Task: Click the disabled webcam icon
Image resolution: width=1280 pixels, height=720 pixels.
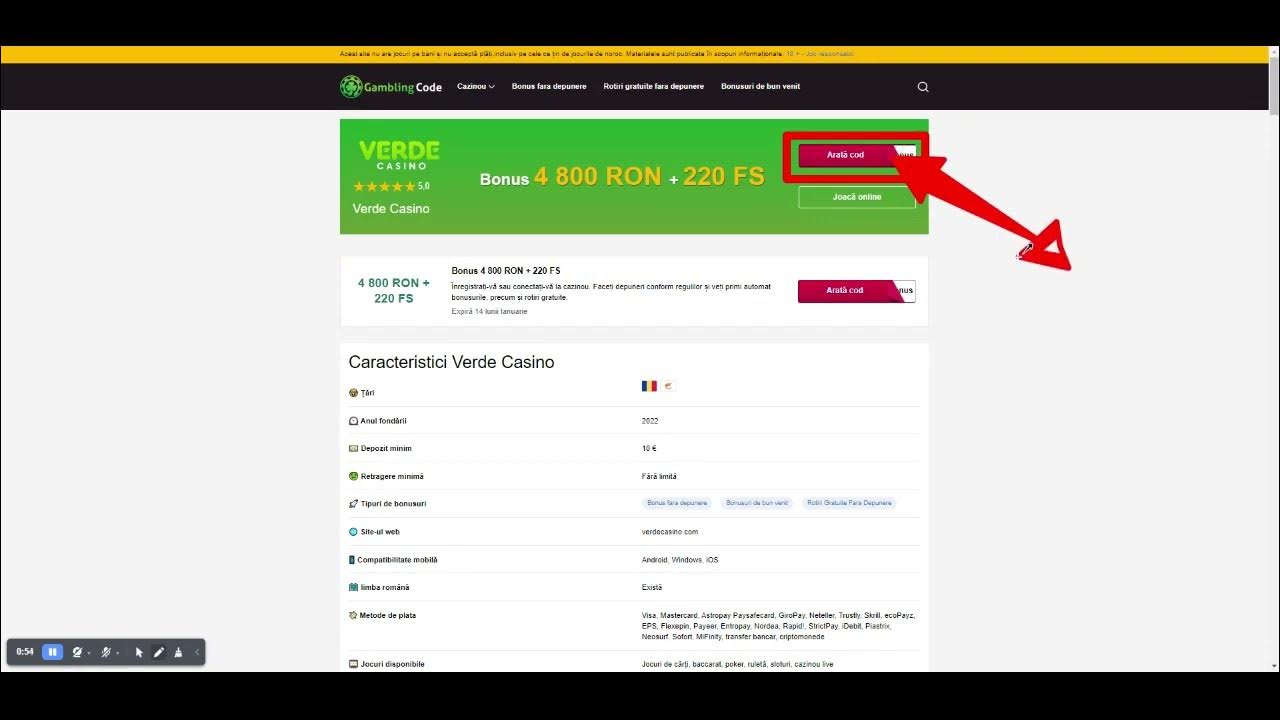Action: pyautogui.click(x=78, y=652)
